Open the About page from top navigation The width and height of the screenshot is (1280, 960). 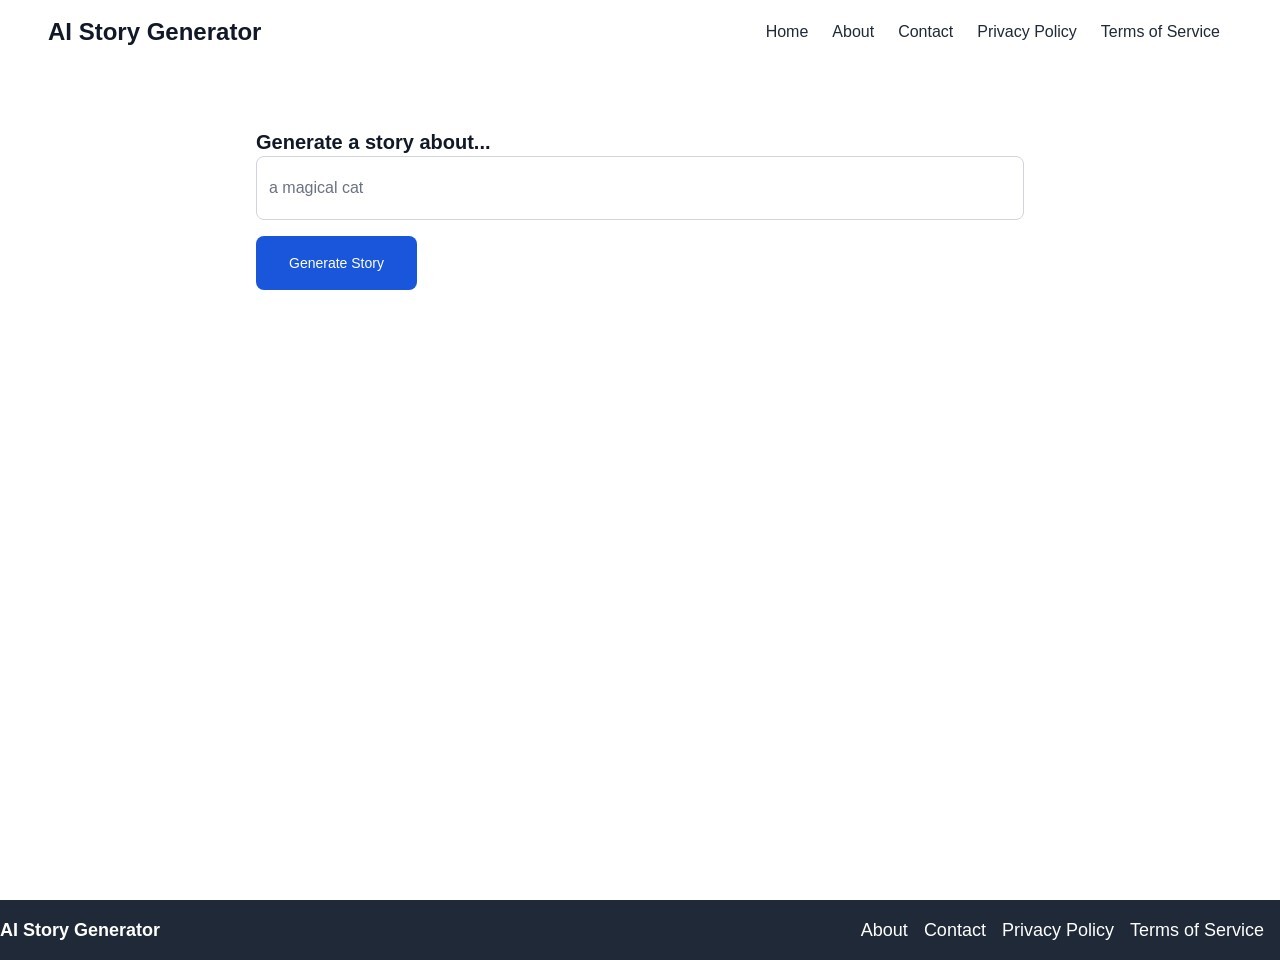[x=853, y=31]
